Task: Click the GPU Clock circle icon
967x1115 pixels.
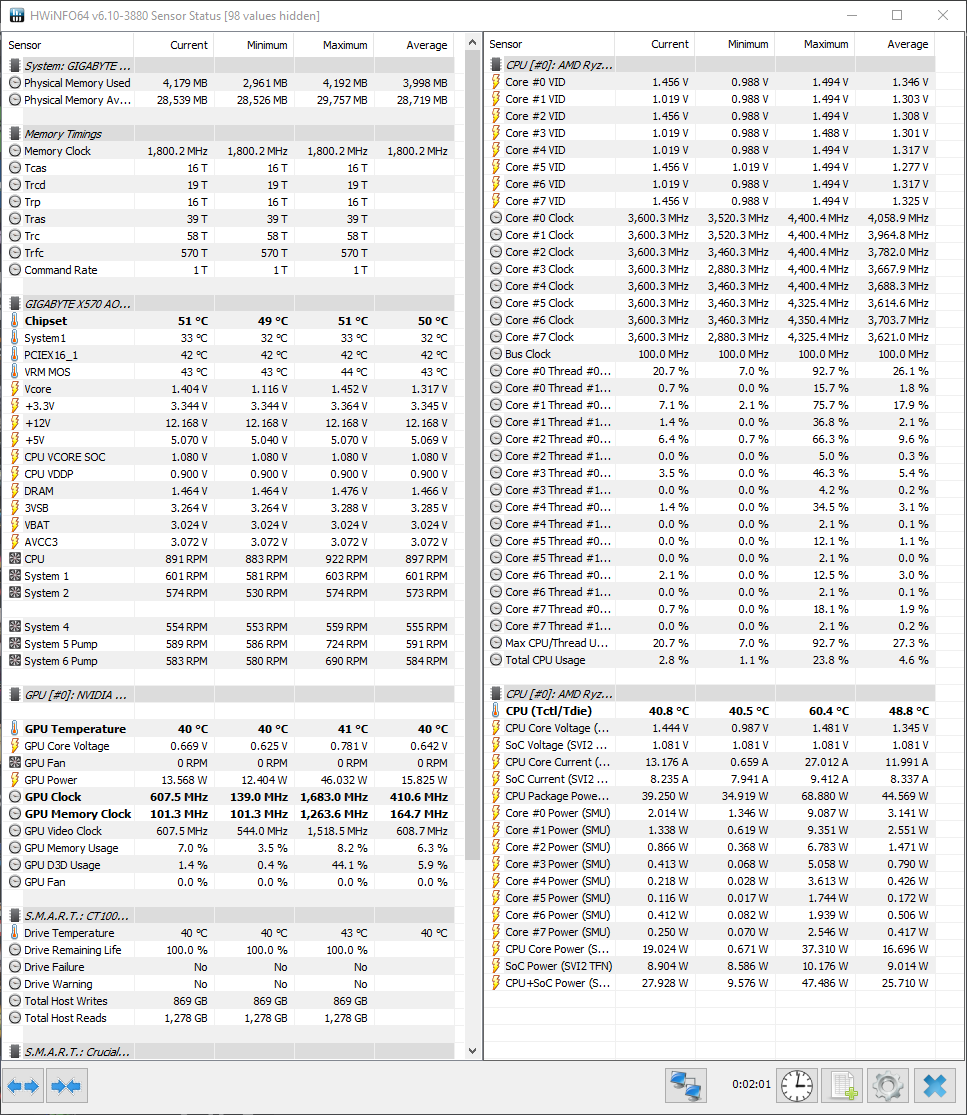Action: pos(15,797)
